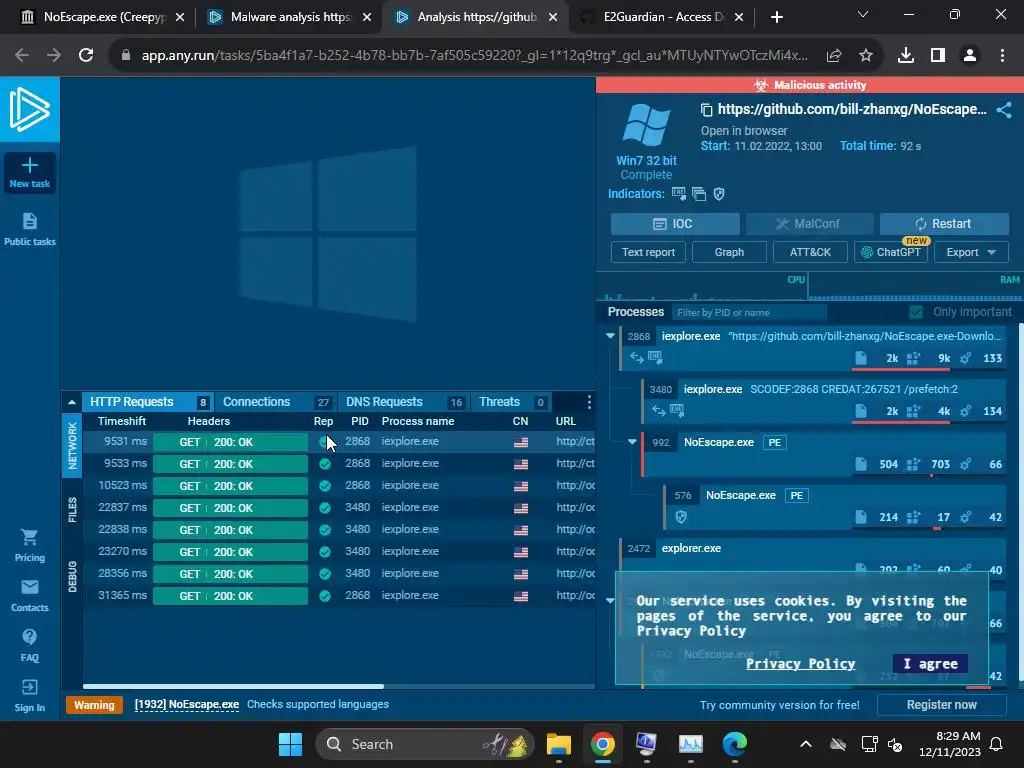Open the DEBUG side tab
The image size is (1024, 768).
coord(72,576)
